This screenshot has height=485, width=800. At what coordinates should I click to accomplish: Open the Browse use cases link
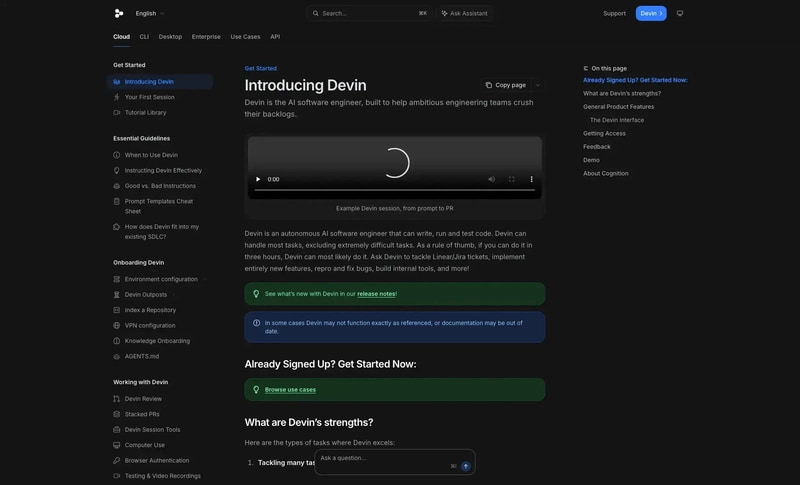[290, 390]
